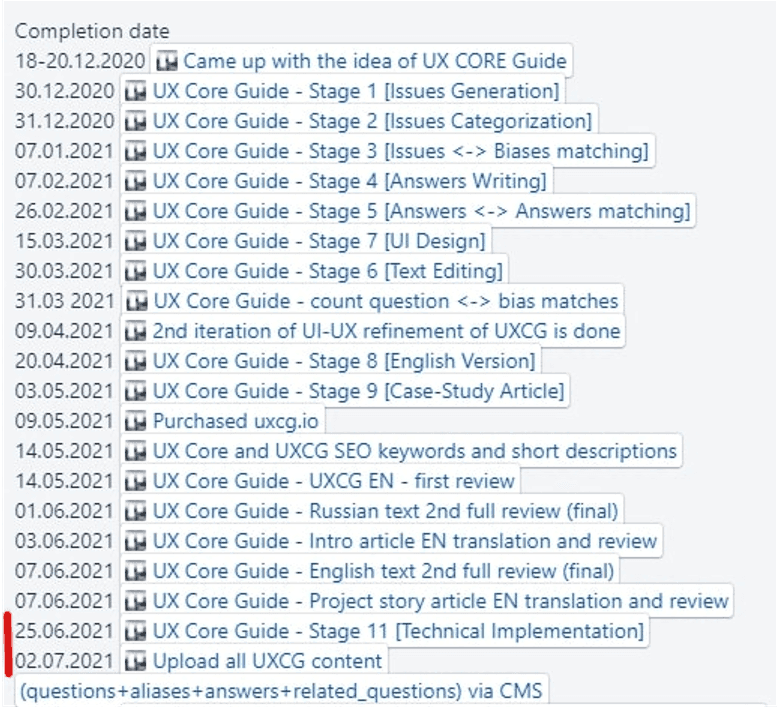Click the icon before 'Upload all UXCG content'
Screen dimensions: 777x708
click(x=137, y=662)
